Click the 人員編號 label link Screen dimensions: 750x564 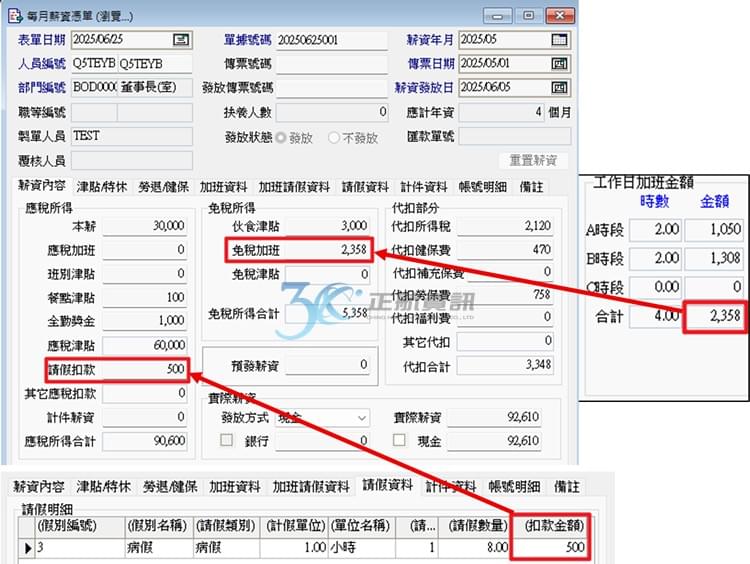(42, 64)
